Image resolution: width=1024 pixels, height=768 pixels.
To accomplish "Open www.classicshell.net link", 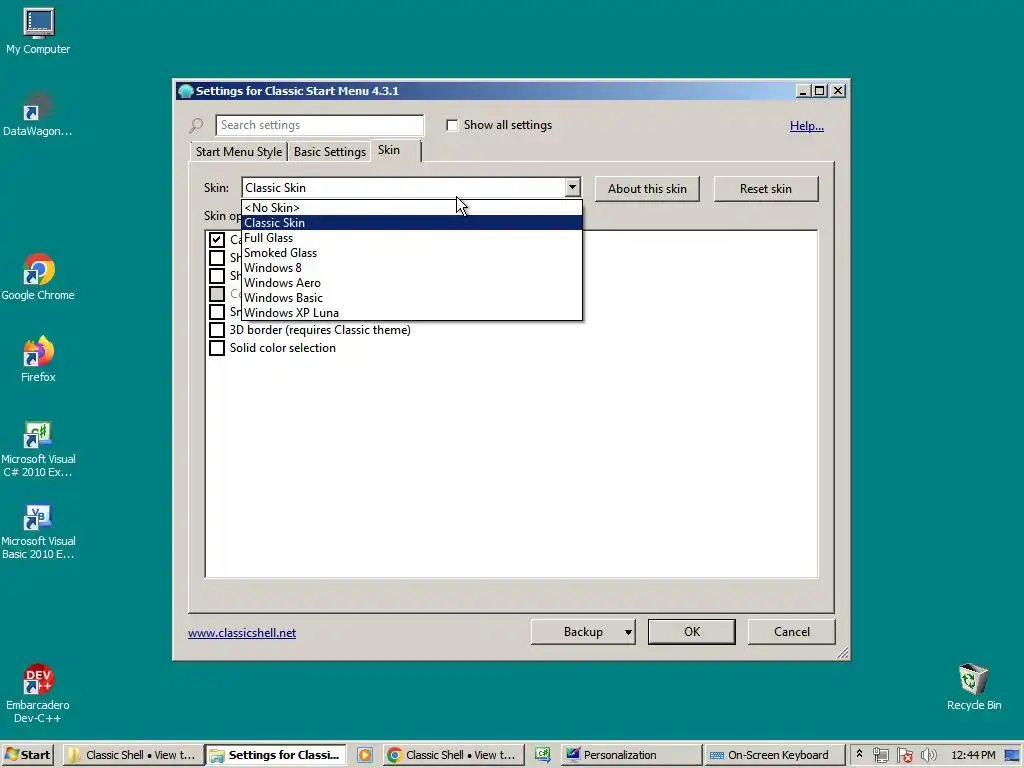I will tap(242, 633).
